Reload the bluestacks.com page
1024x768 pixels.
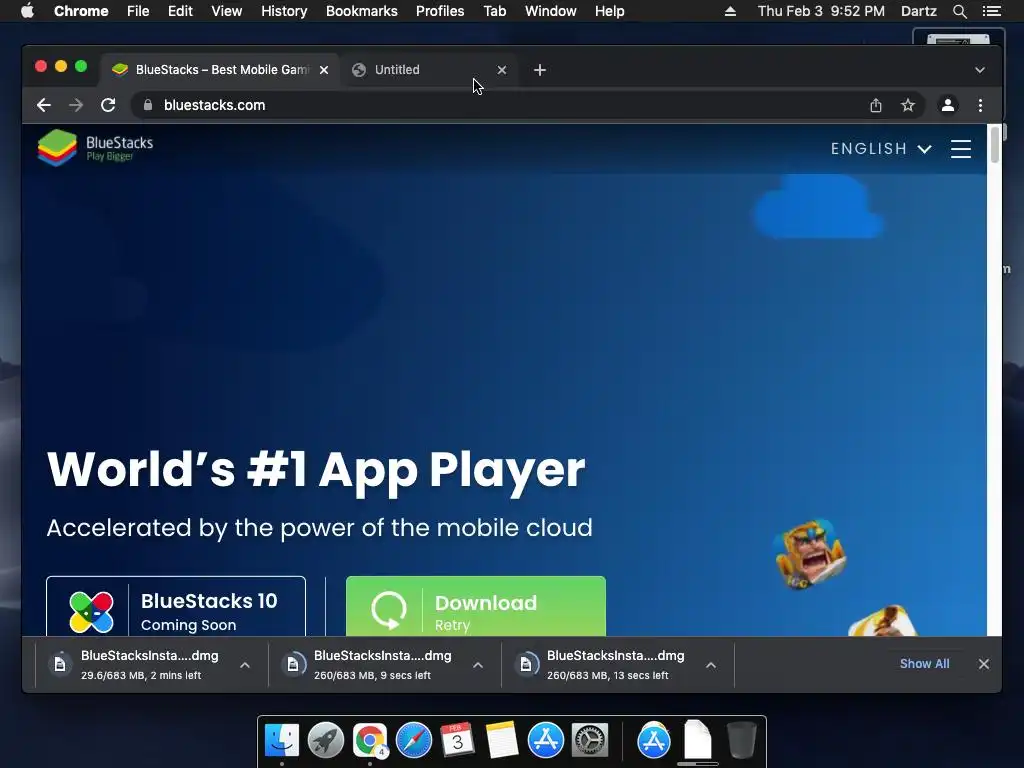tap(108, 105)
